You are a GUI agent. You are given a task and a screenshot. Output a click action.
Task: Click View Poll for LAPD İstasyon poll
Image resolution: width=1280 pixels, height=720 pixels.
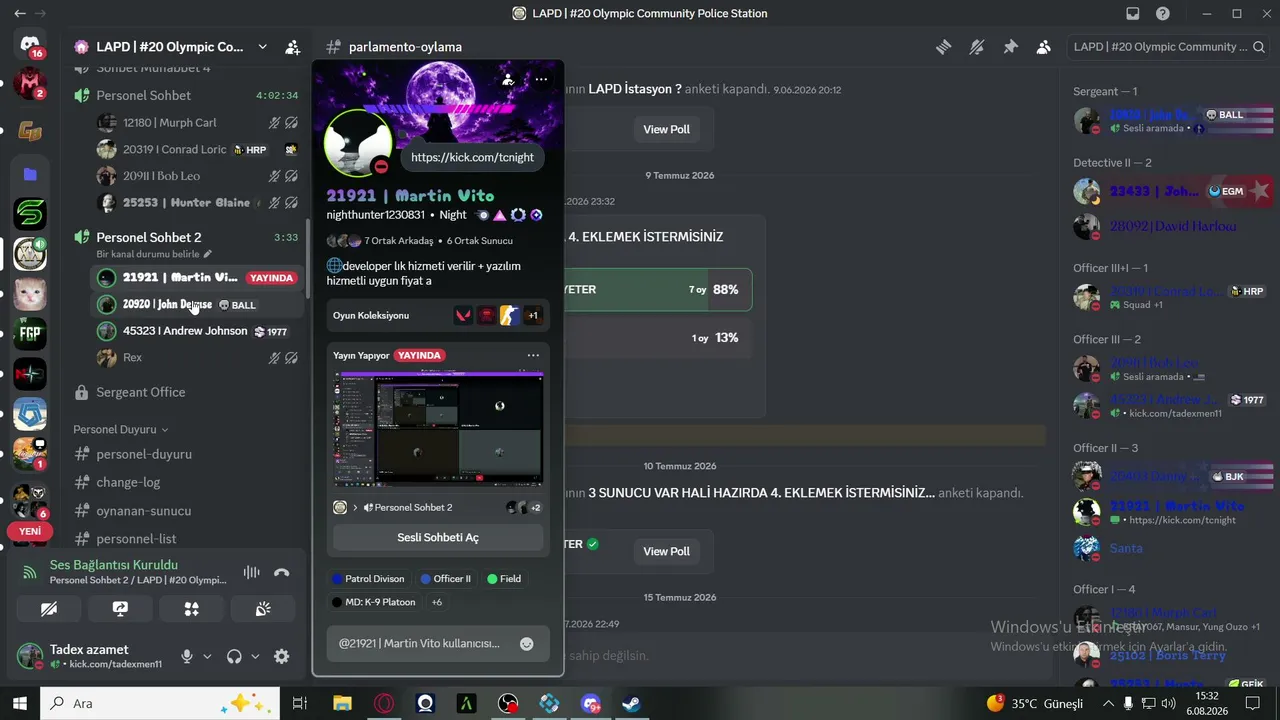click(666, 129)
